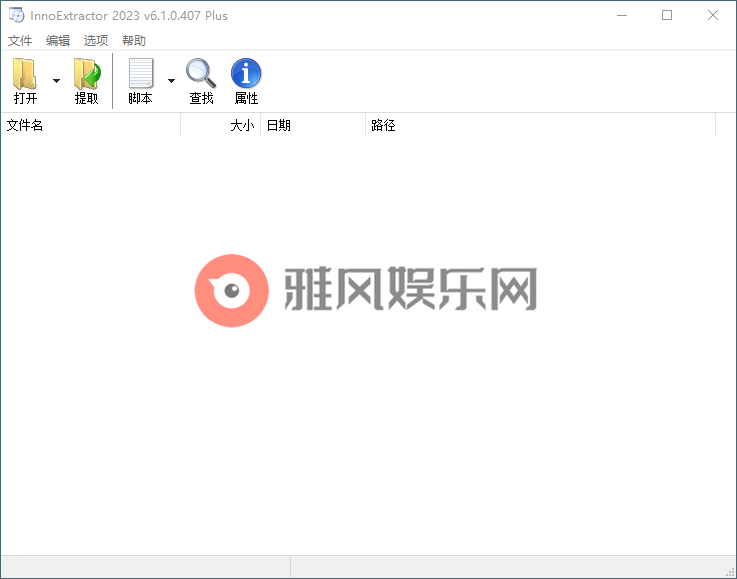The width and height of the screenshot is (737, 579).
Task: Expand the dropdown arrow beside 脚本
Action: pyautogui.click(x=171, y=81)
